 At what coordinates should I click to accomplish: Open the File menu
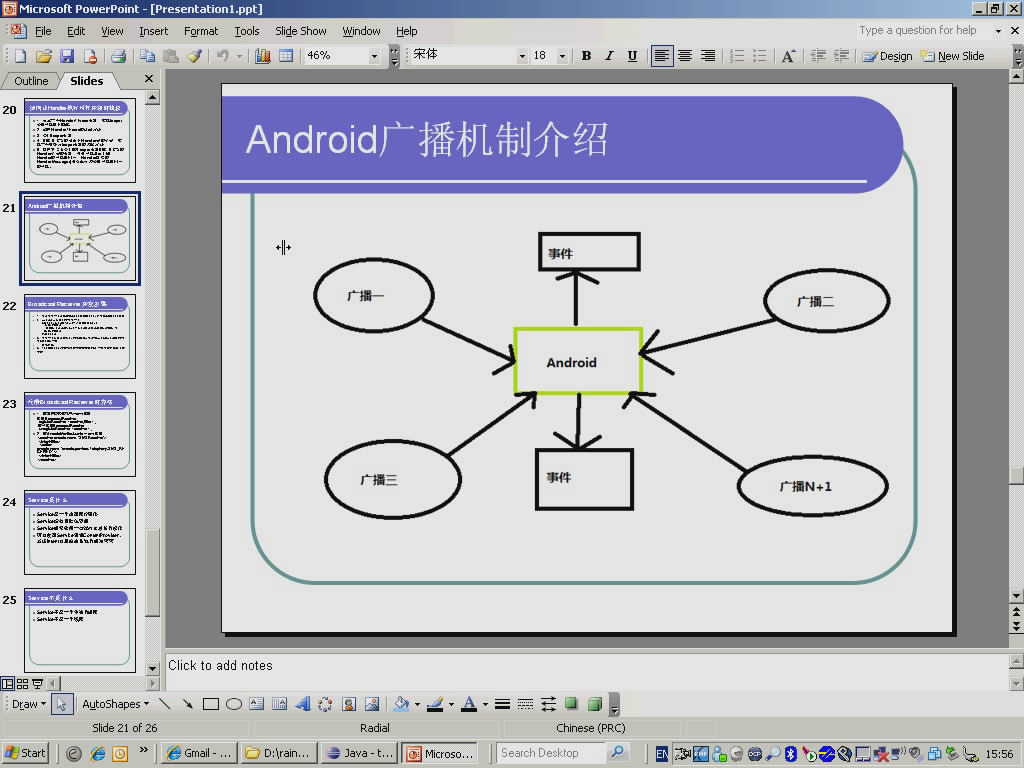point(43,31)
